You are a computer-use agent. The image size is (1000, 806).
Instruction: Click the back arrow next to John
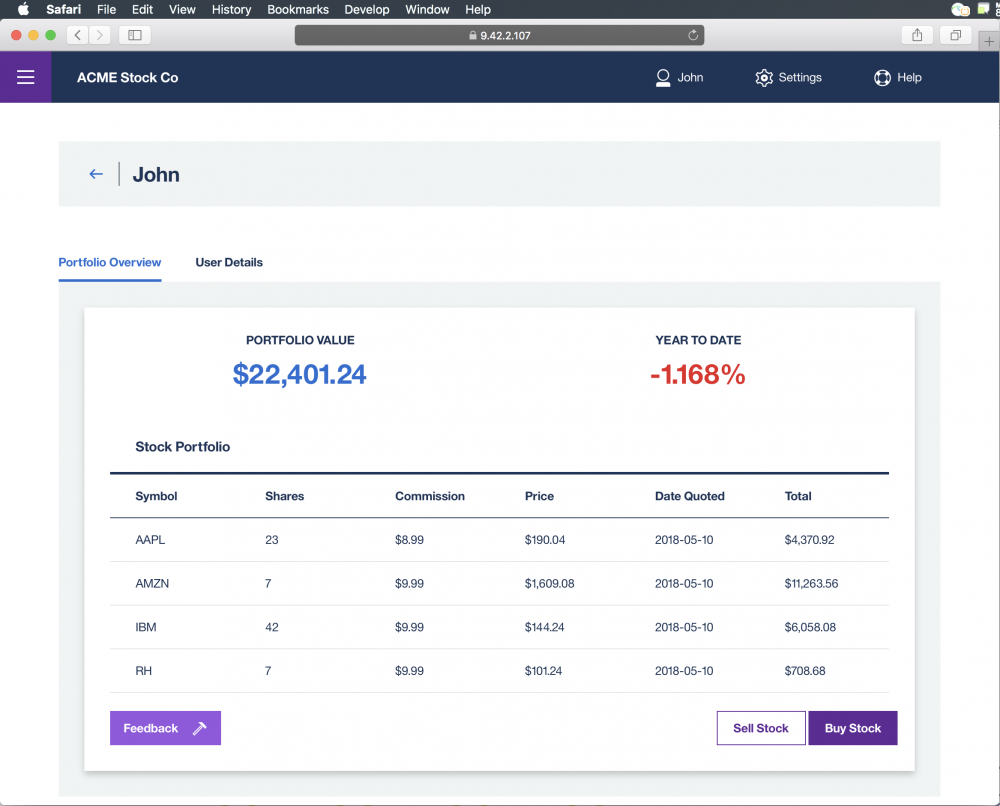(x=95, y=173)
